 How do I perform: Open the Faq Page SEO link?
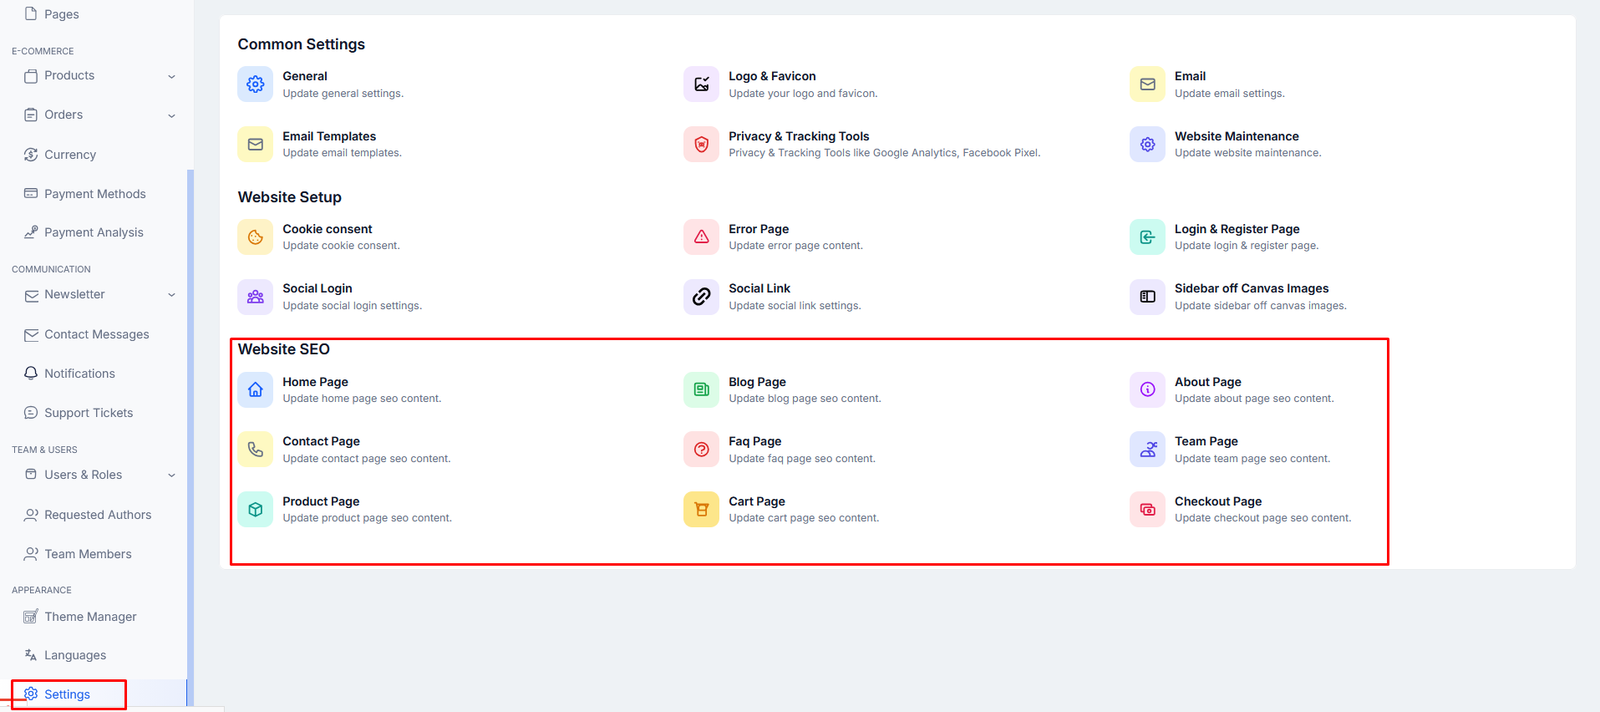click(755, 441)
